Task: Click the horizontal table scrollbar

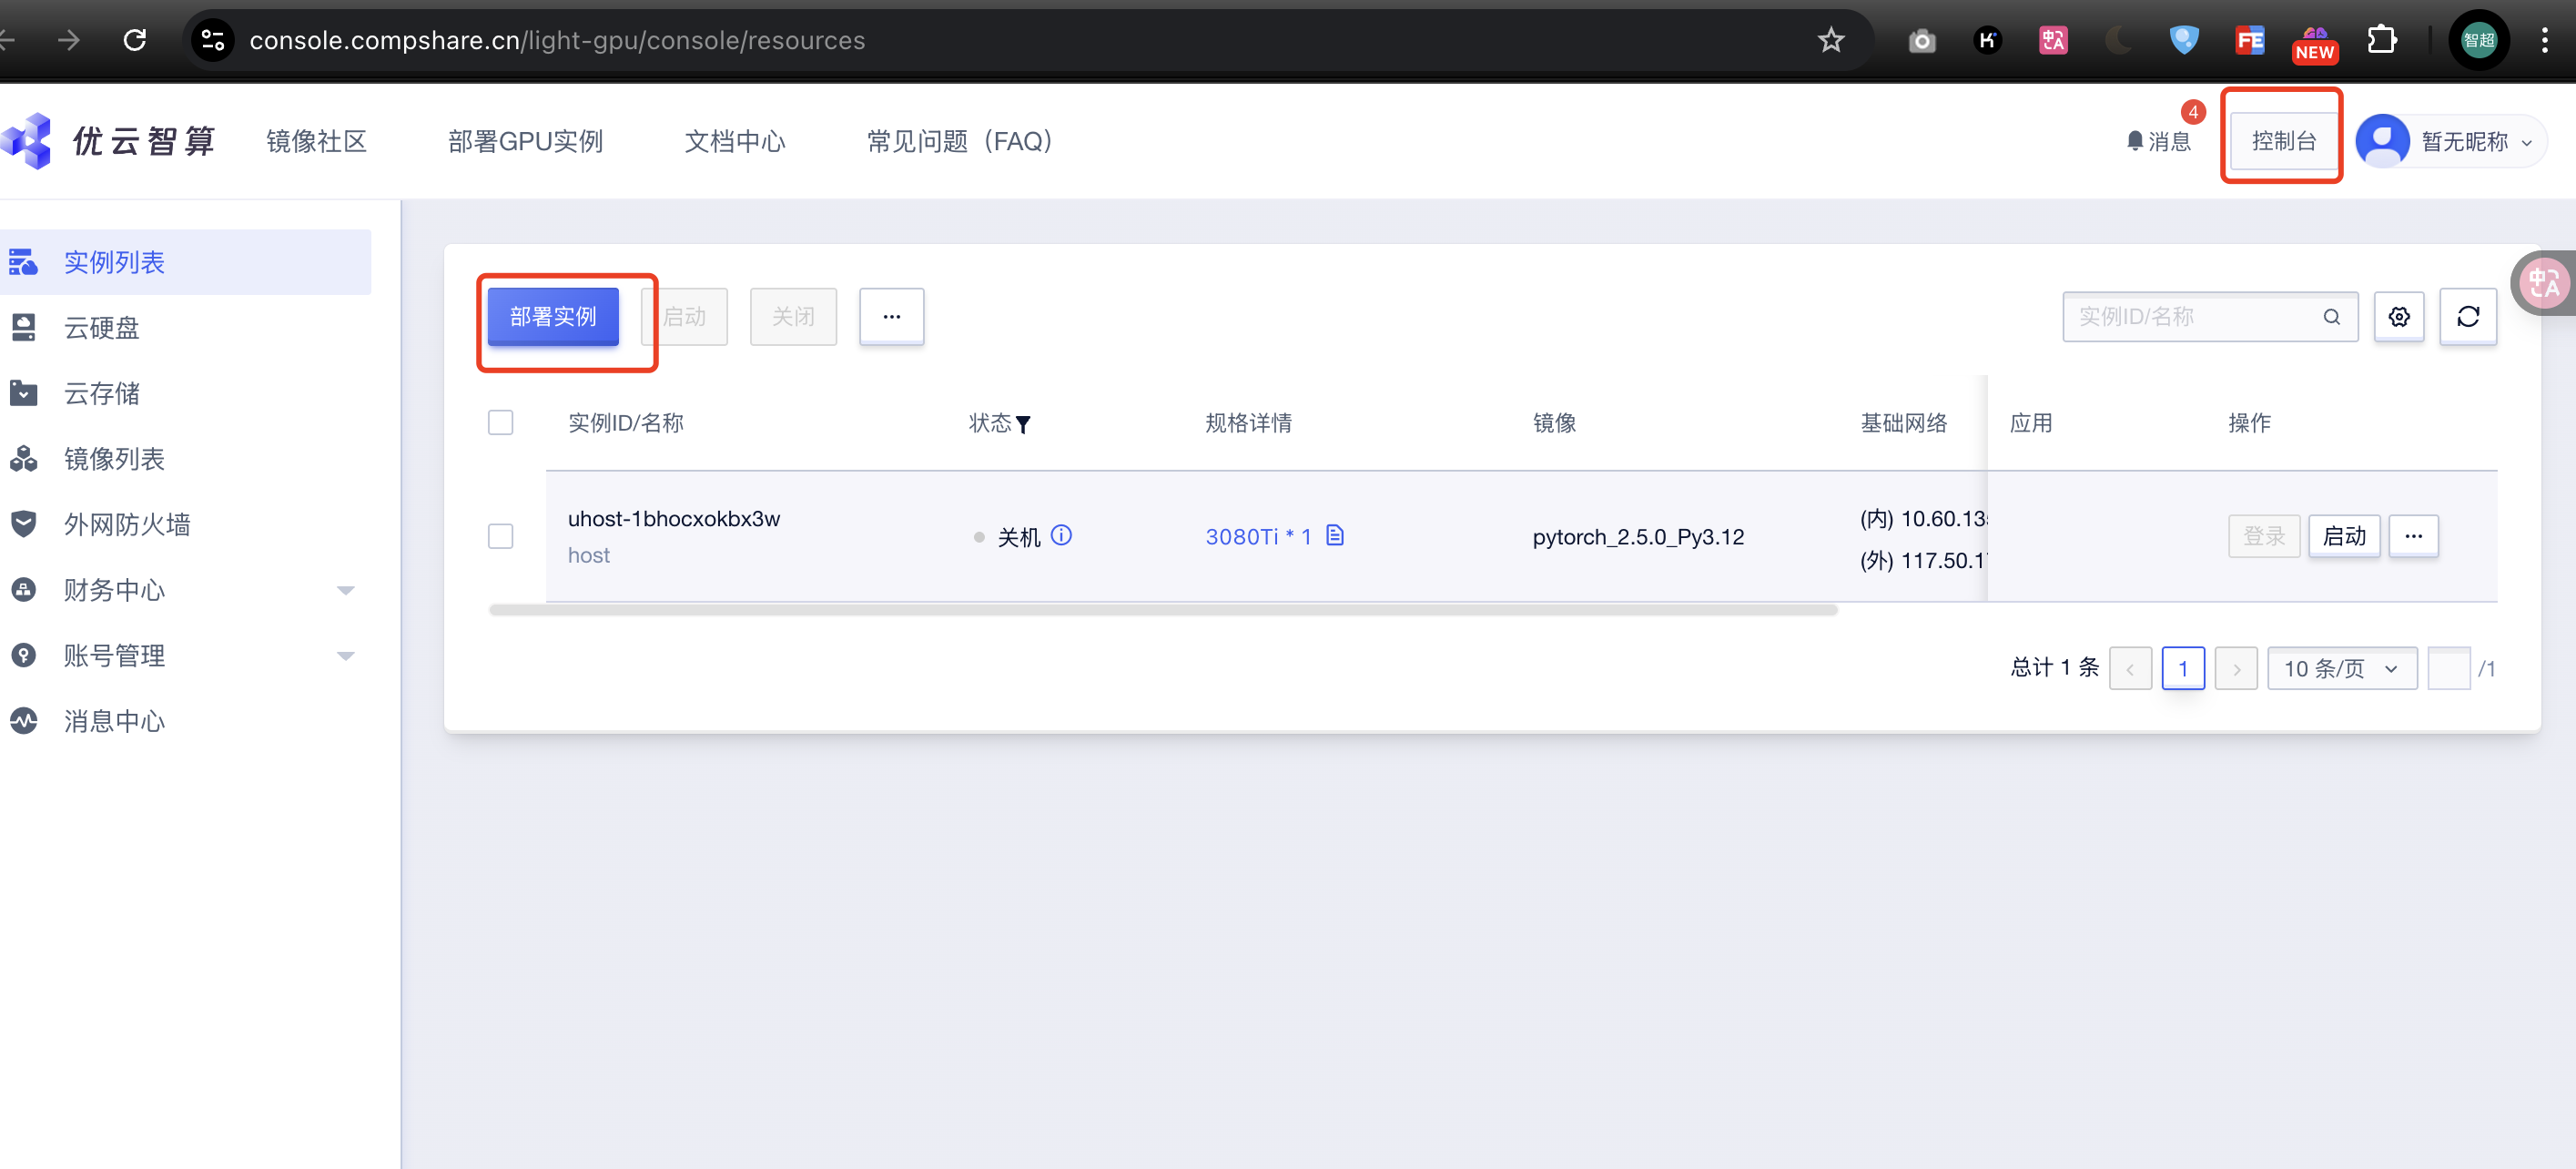Action: [1162, 610]
